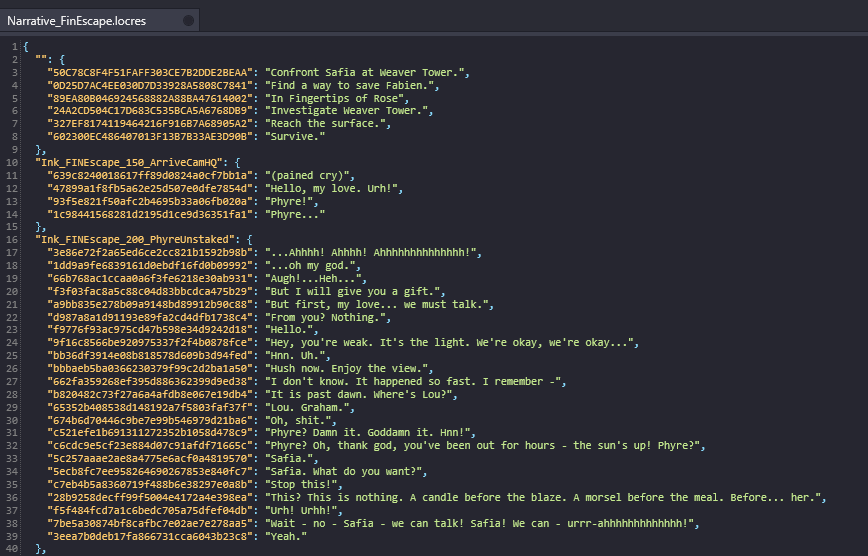Click string "Oh, shit."
The height and width of the screenshot is (556, 868).
[298, 420]
